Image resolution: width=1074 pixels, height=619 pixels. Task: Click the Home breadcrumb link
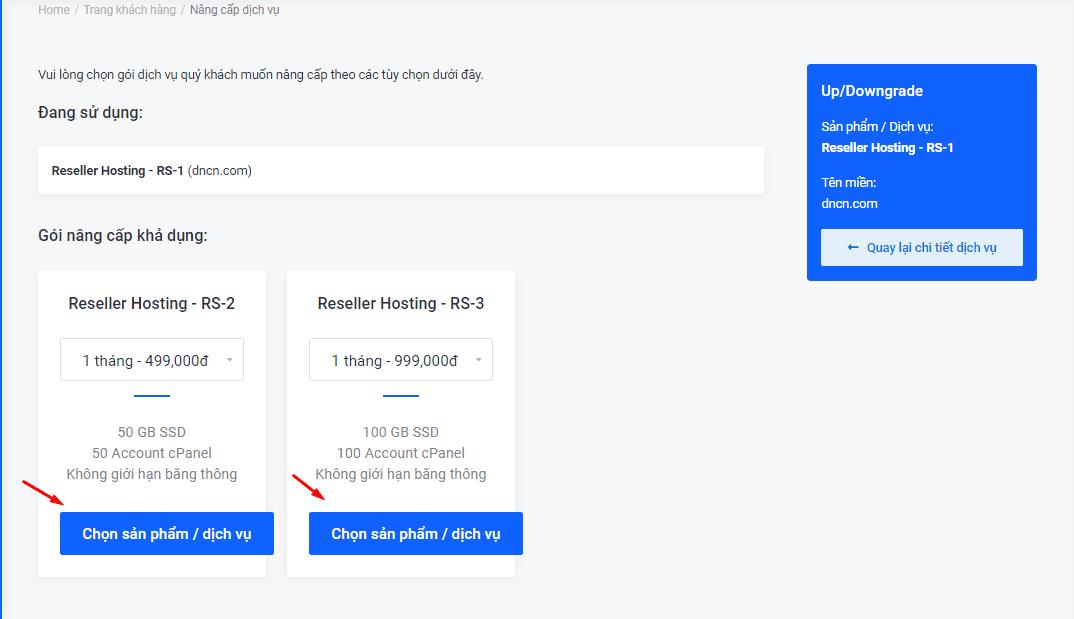53,10
